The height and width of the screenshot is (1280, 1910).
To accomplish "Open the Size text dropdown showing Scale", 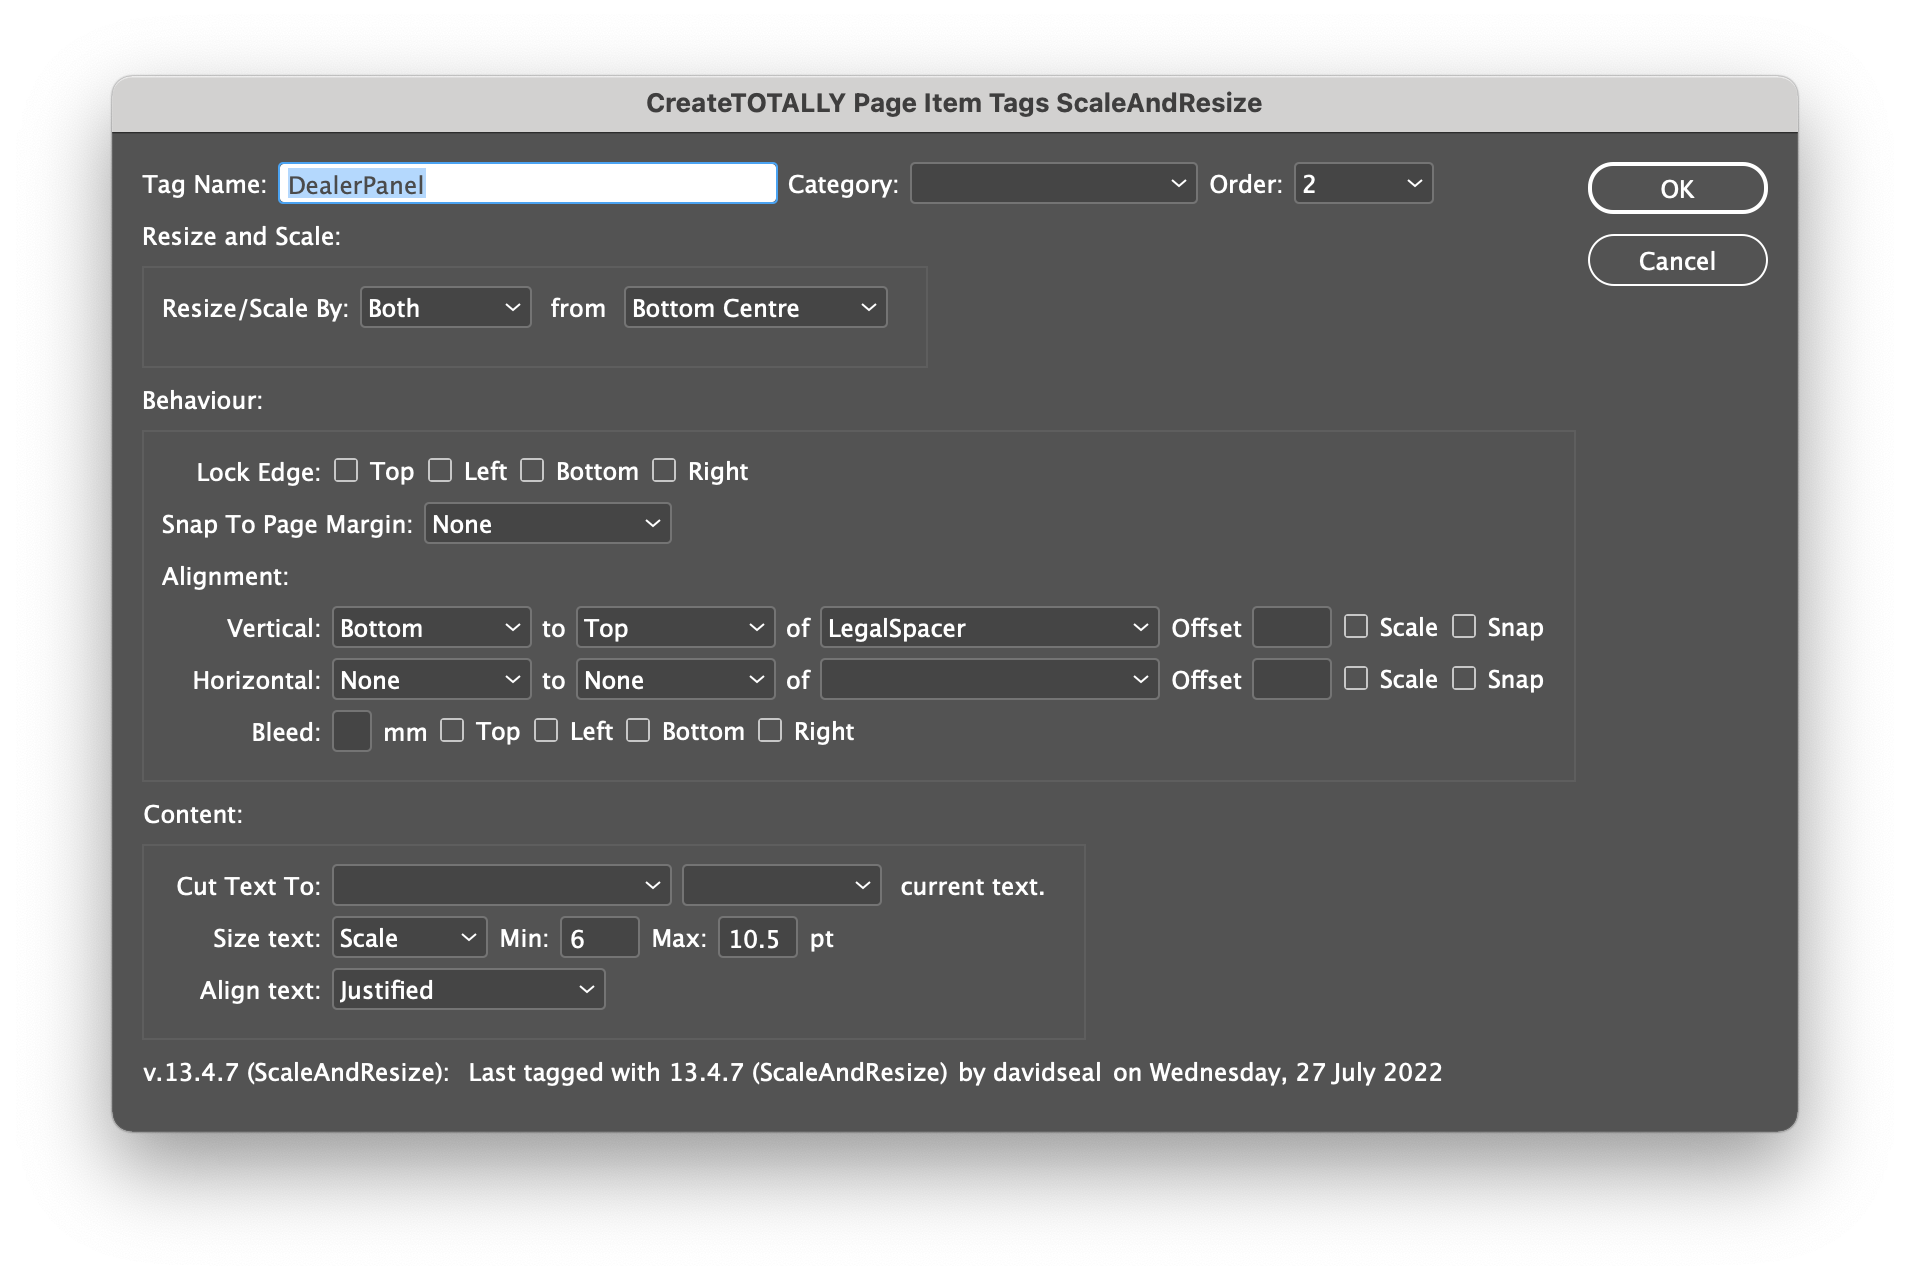I will click(x=408, y=937).
